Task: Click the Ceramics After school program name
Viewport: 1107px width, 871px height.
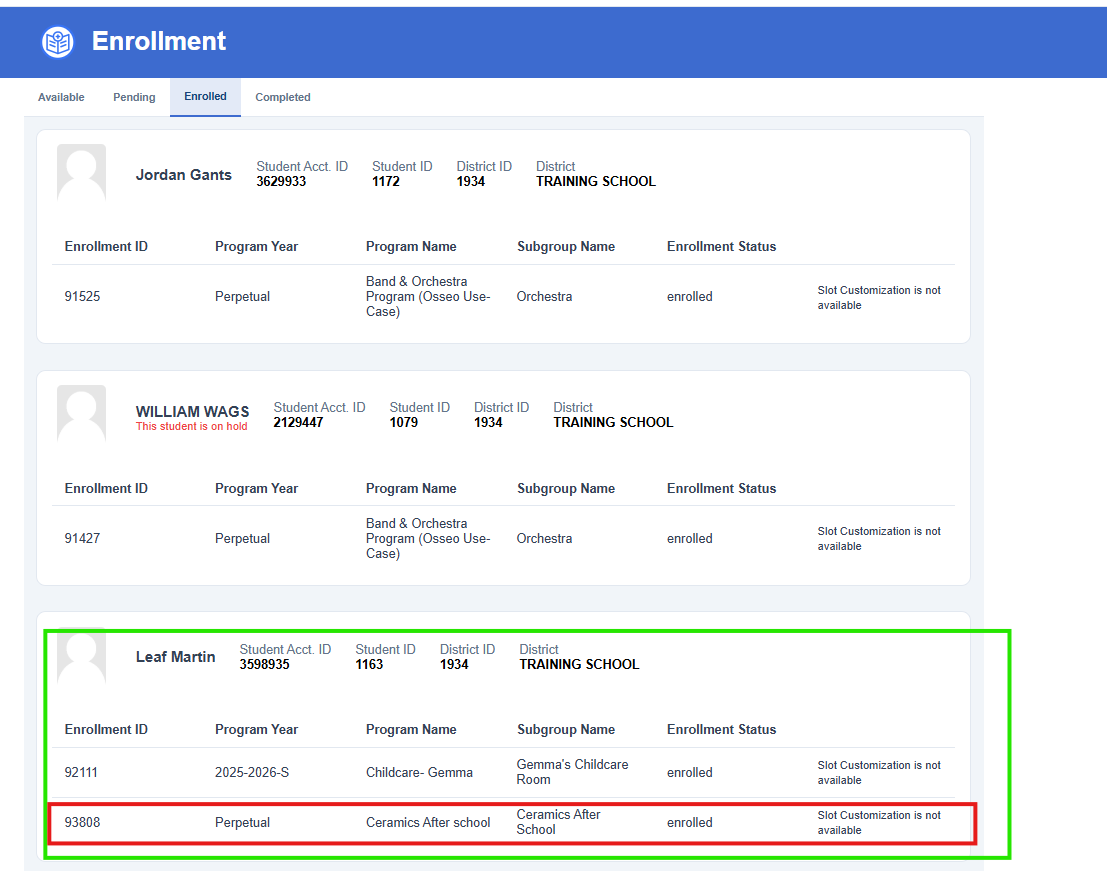Action: (x=428, y=823)
